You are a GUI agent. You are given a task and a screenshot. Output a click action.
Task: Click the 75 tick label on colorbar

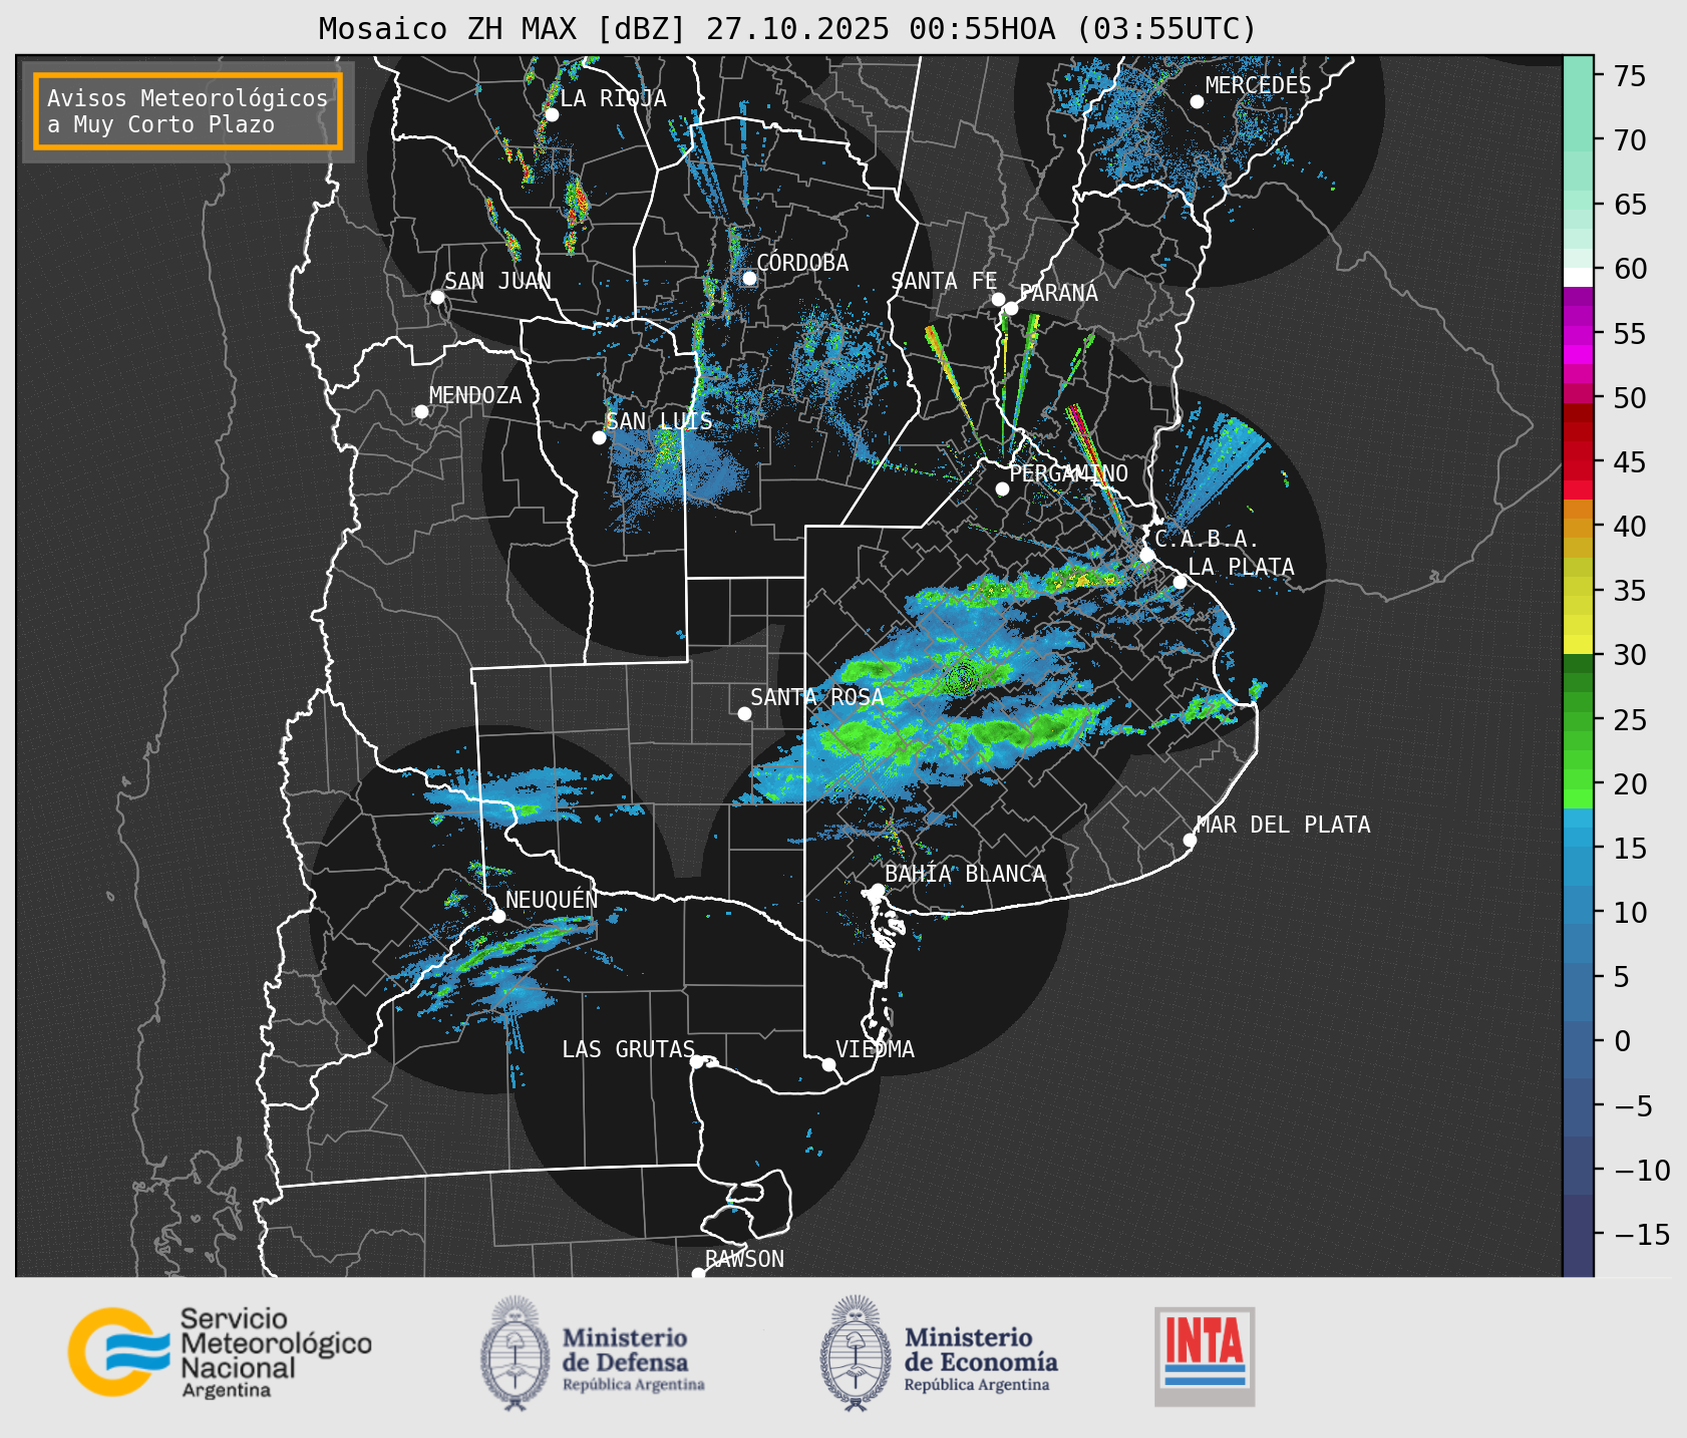pos(1630,76)
